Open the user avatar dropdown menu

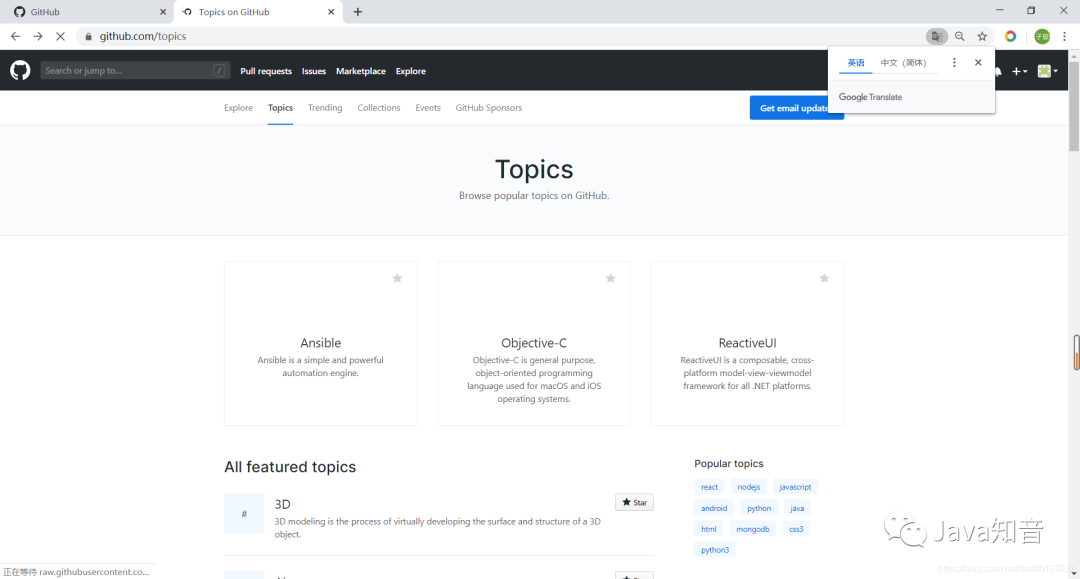tap(1048, 71)
